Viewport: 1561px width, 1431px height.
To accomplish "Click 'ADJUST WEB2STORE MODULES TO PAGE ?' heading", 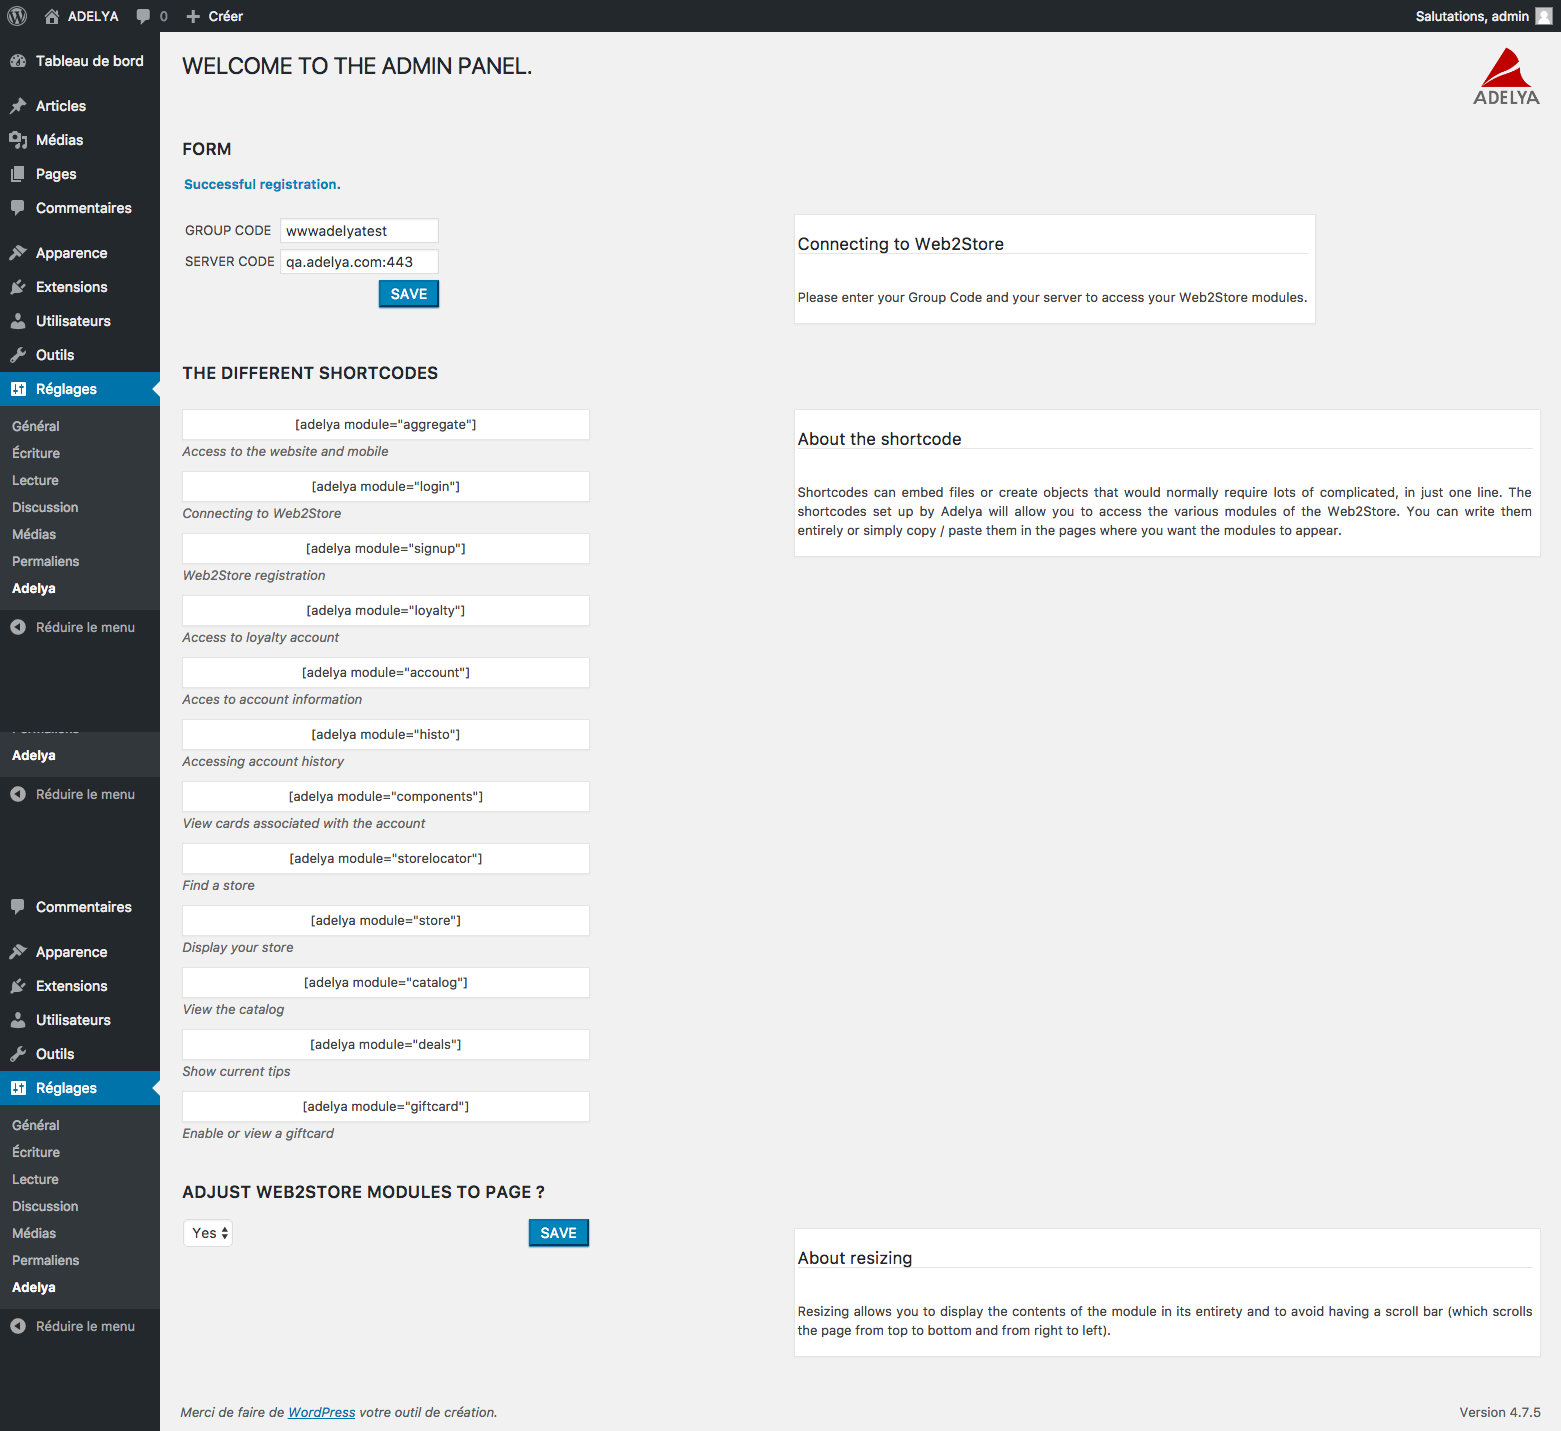I will tap(364, 1192).
